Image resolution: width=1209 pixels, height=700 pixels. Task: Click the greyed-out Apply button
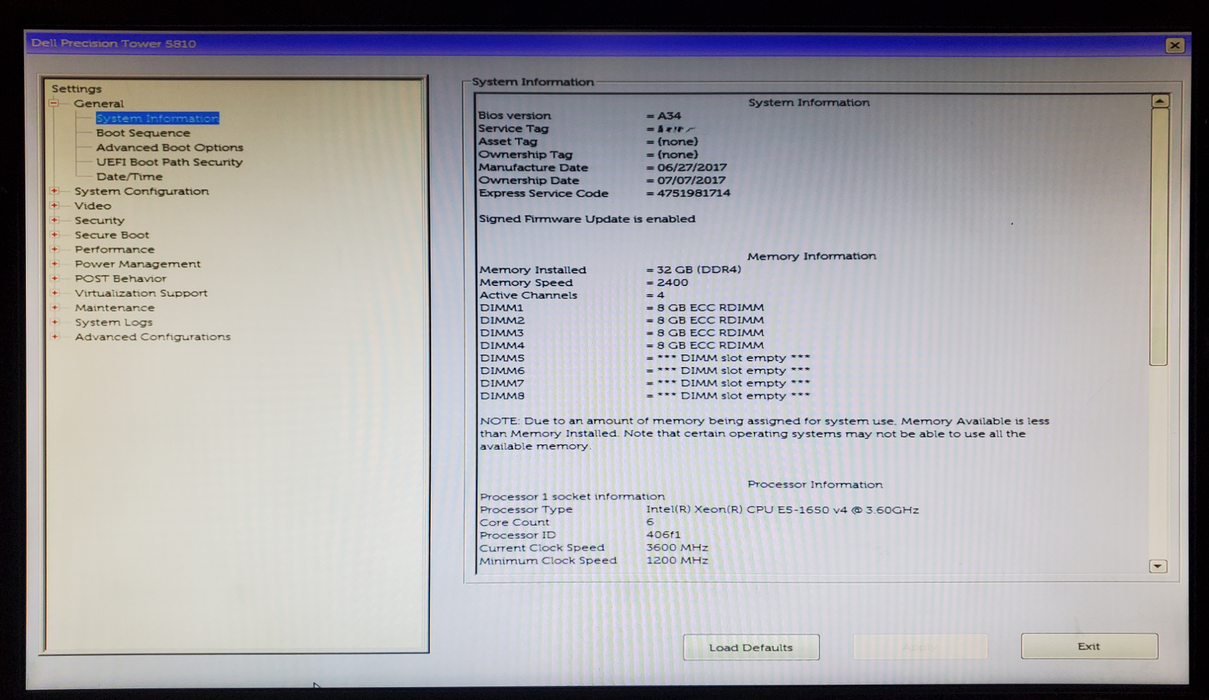(x=920, y=647)
